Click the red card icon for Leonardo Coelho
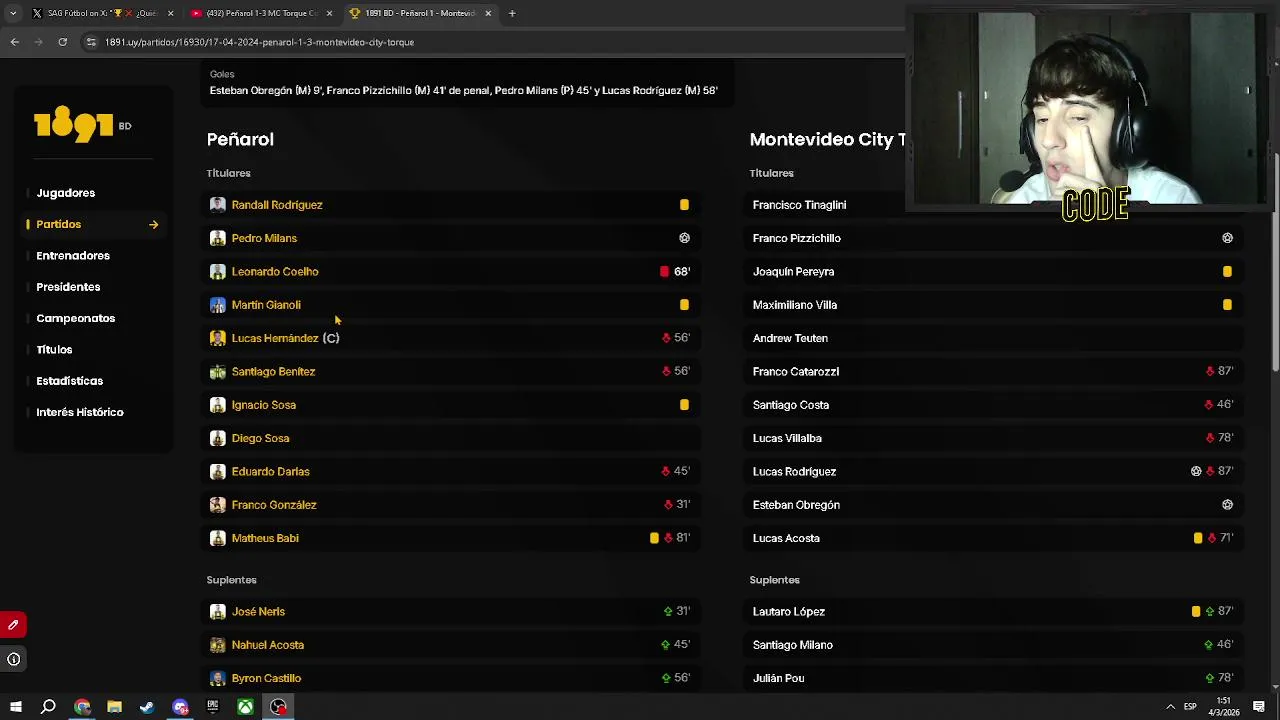The height and width of the screenshot is (720, 1280). pyautogui.click(x=664, y=271)
